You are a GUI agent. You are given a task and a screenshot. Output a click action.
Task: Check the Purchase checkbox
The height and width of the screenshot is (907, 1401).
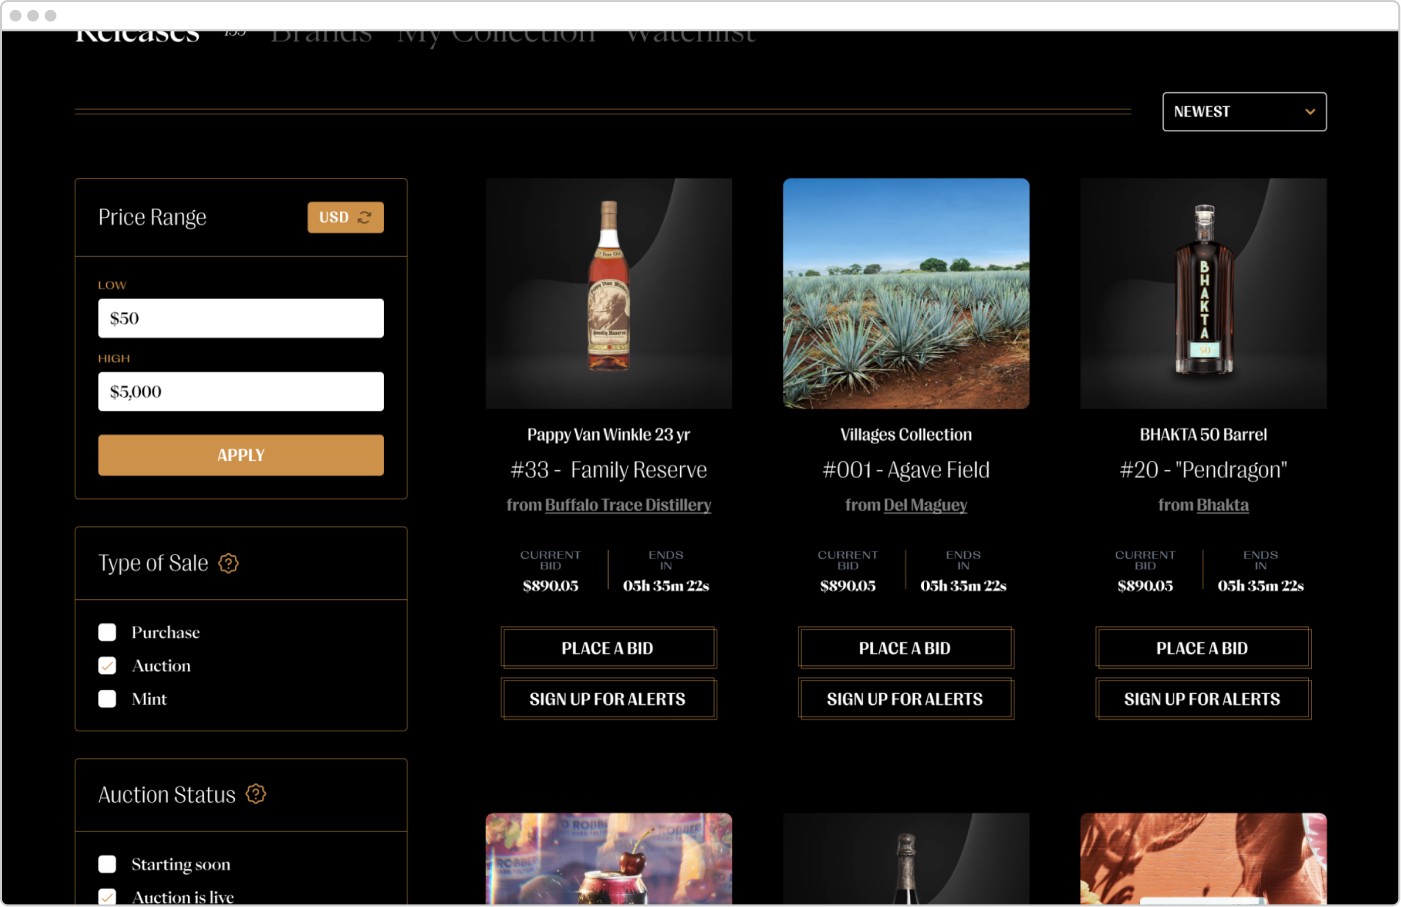coord(107,632)
